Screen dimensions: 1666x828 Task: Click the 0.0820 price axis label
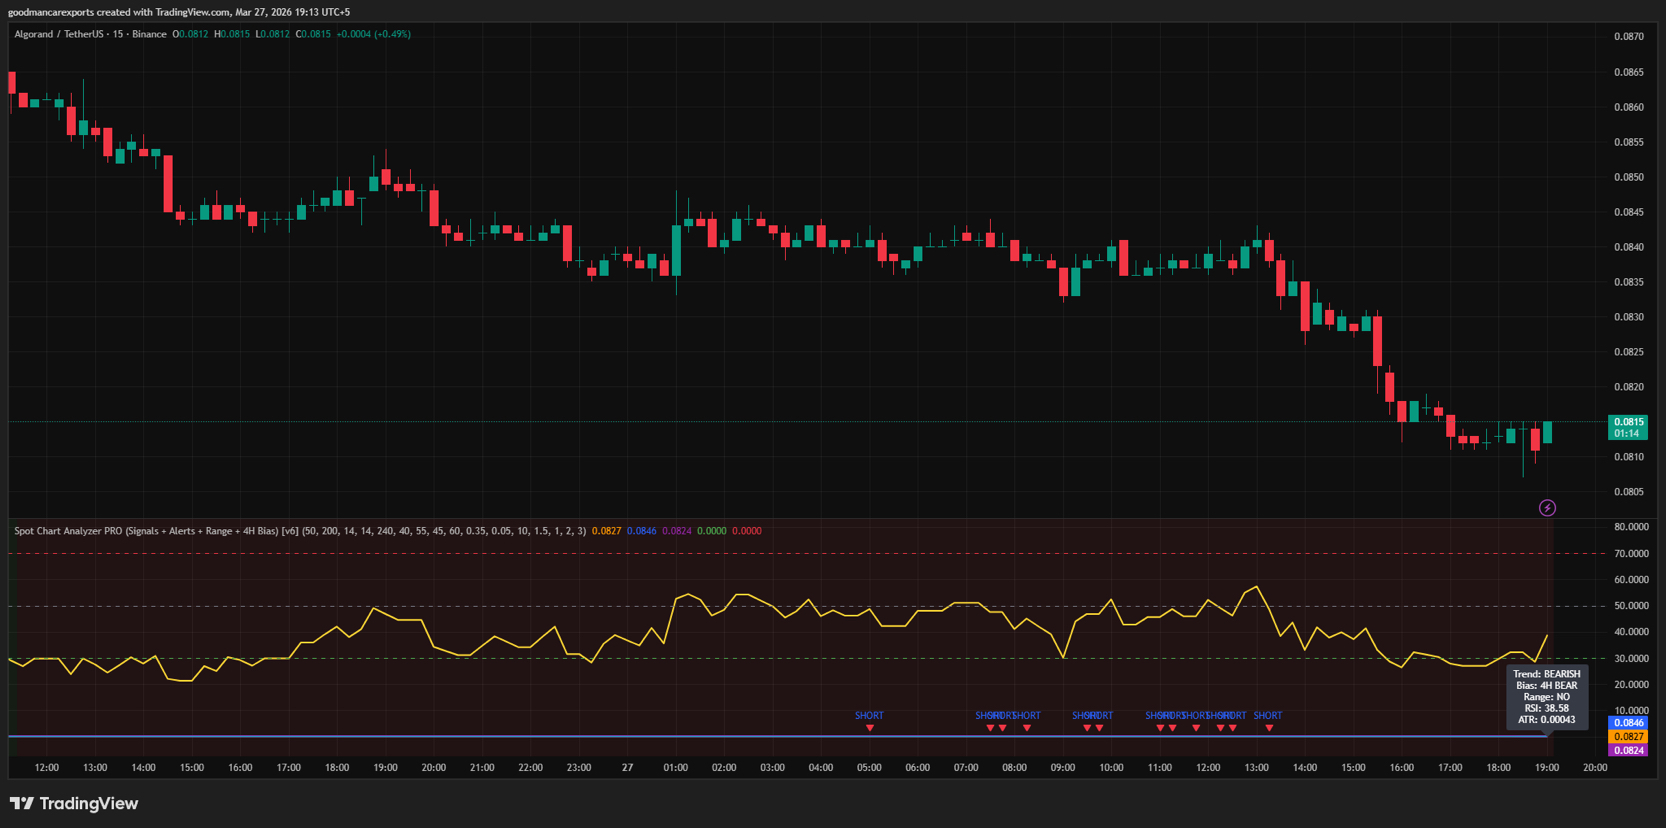pyautogui.click(x=1629, y=387)
